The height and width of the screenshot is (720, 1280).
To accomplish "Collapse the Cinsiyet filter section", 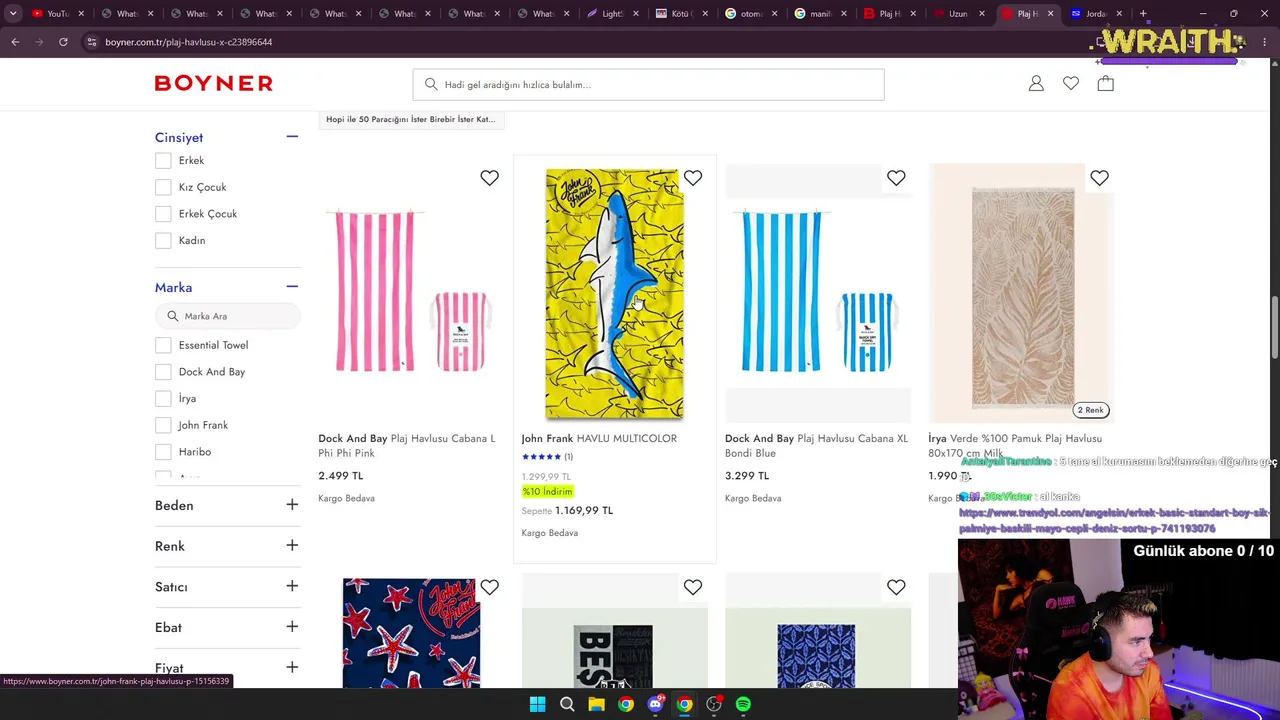I will [292, 137].
